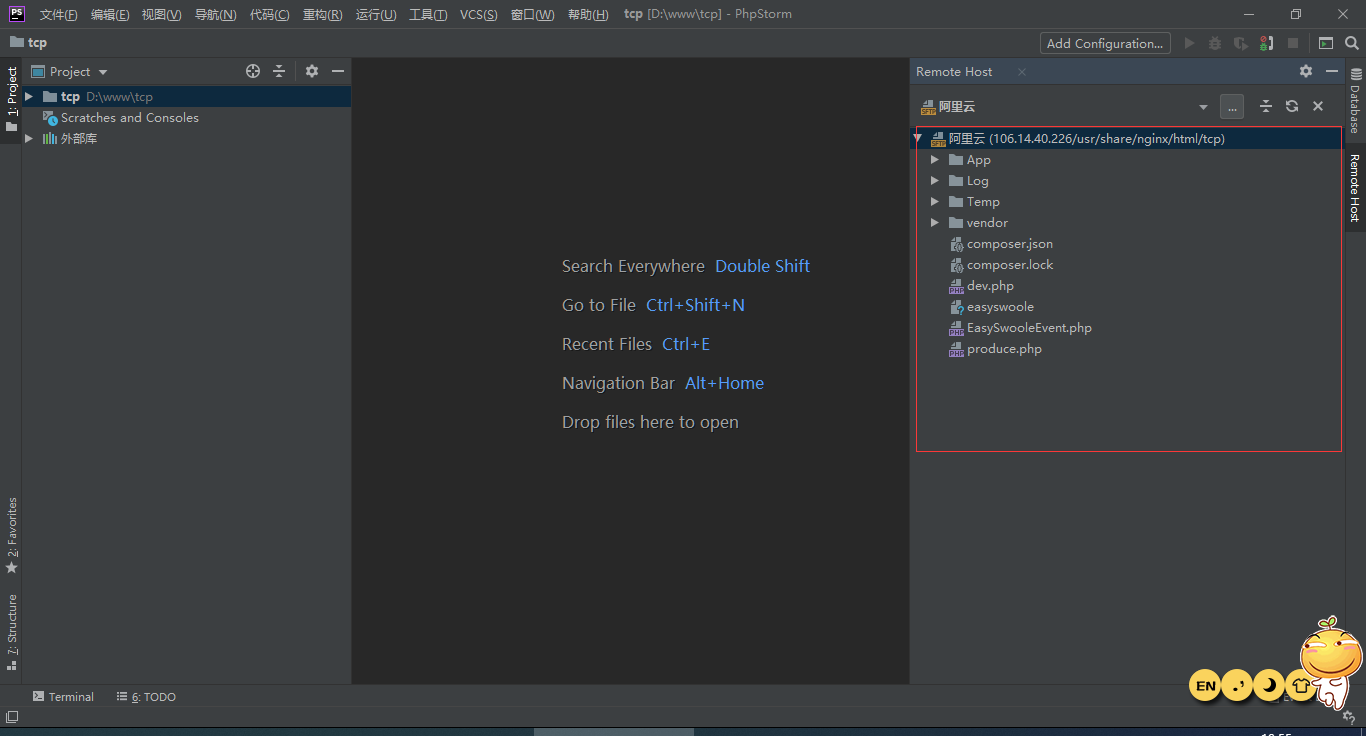Expand the App folder
The width and height of the screenshot is (1366, 736).
(935, 159)
